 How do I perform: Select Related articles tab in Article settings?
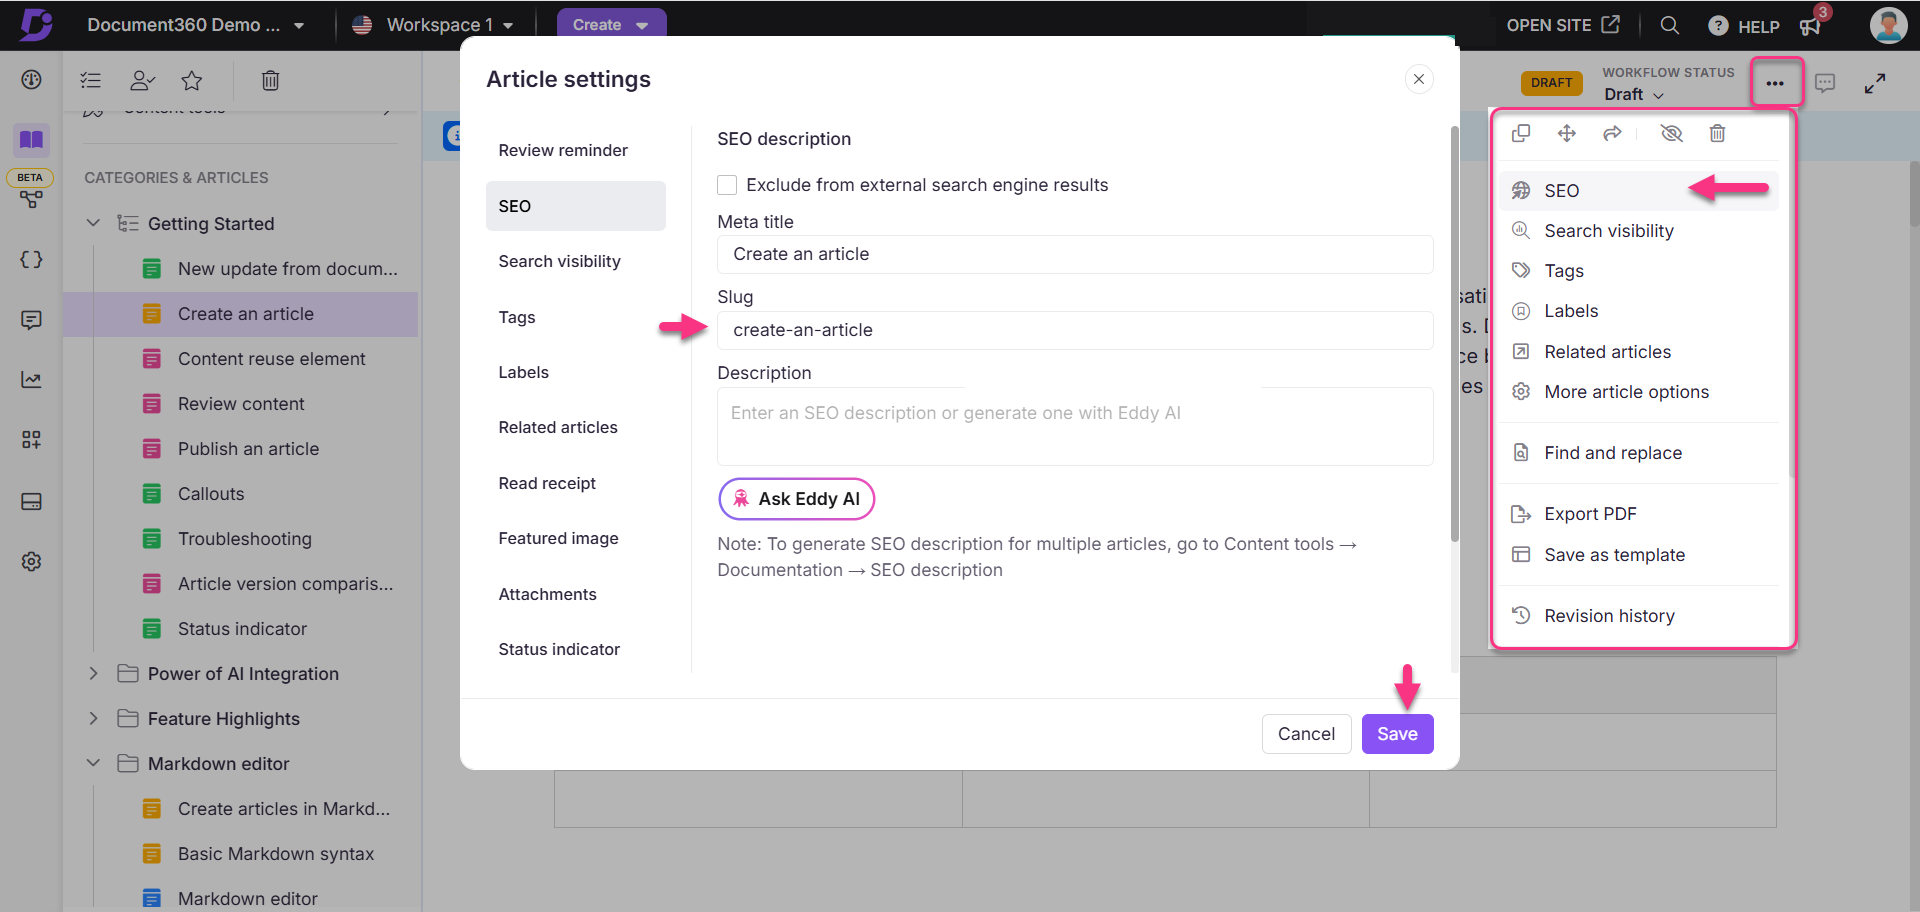(x=558, y=427)
